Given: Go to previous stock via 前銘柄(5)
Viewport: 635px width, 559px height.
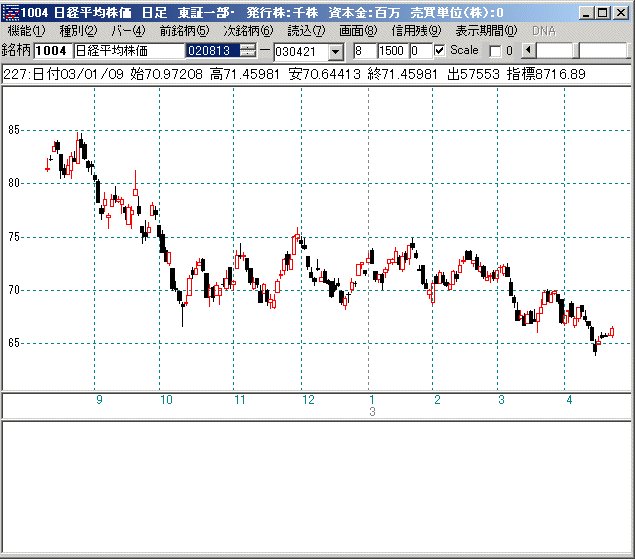Looking at the screenshot, I should 185,31.
